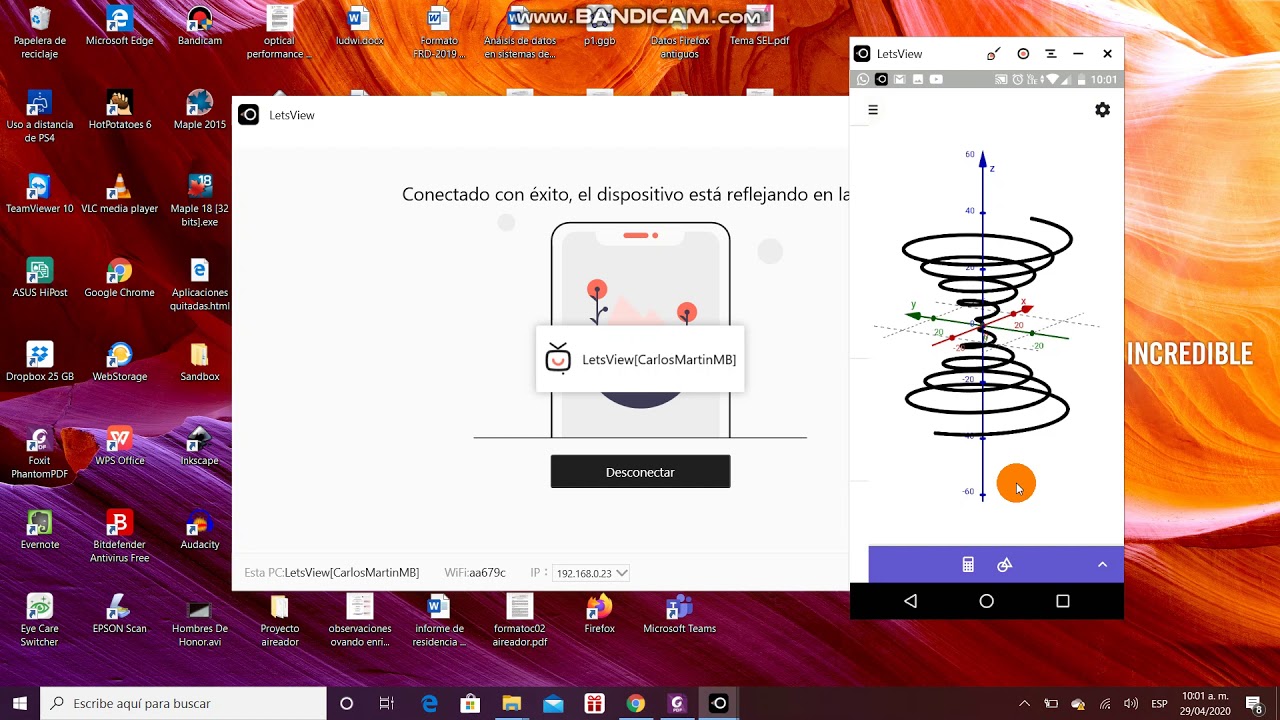Select Foxit PhantomPDF desktop icon

coord(40,453)
